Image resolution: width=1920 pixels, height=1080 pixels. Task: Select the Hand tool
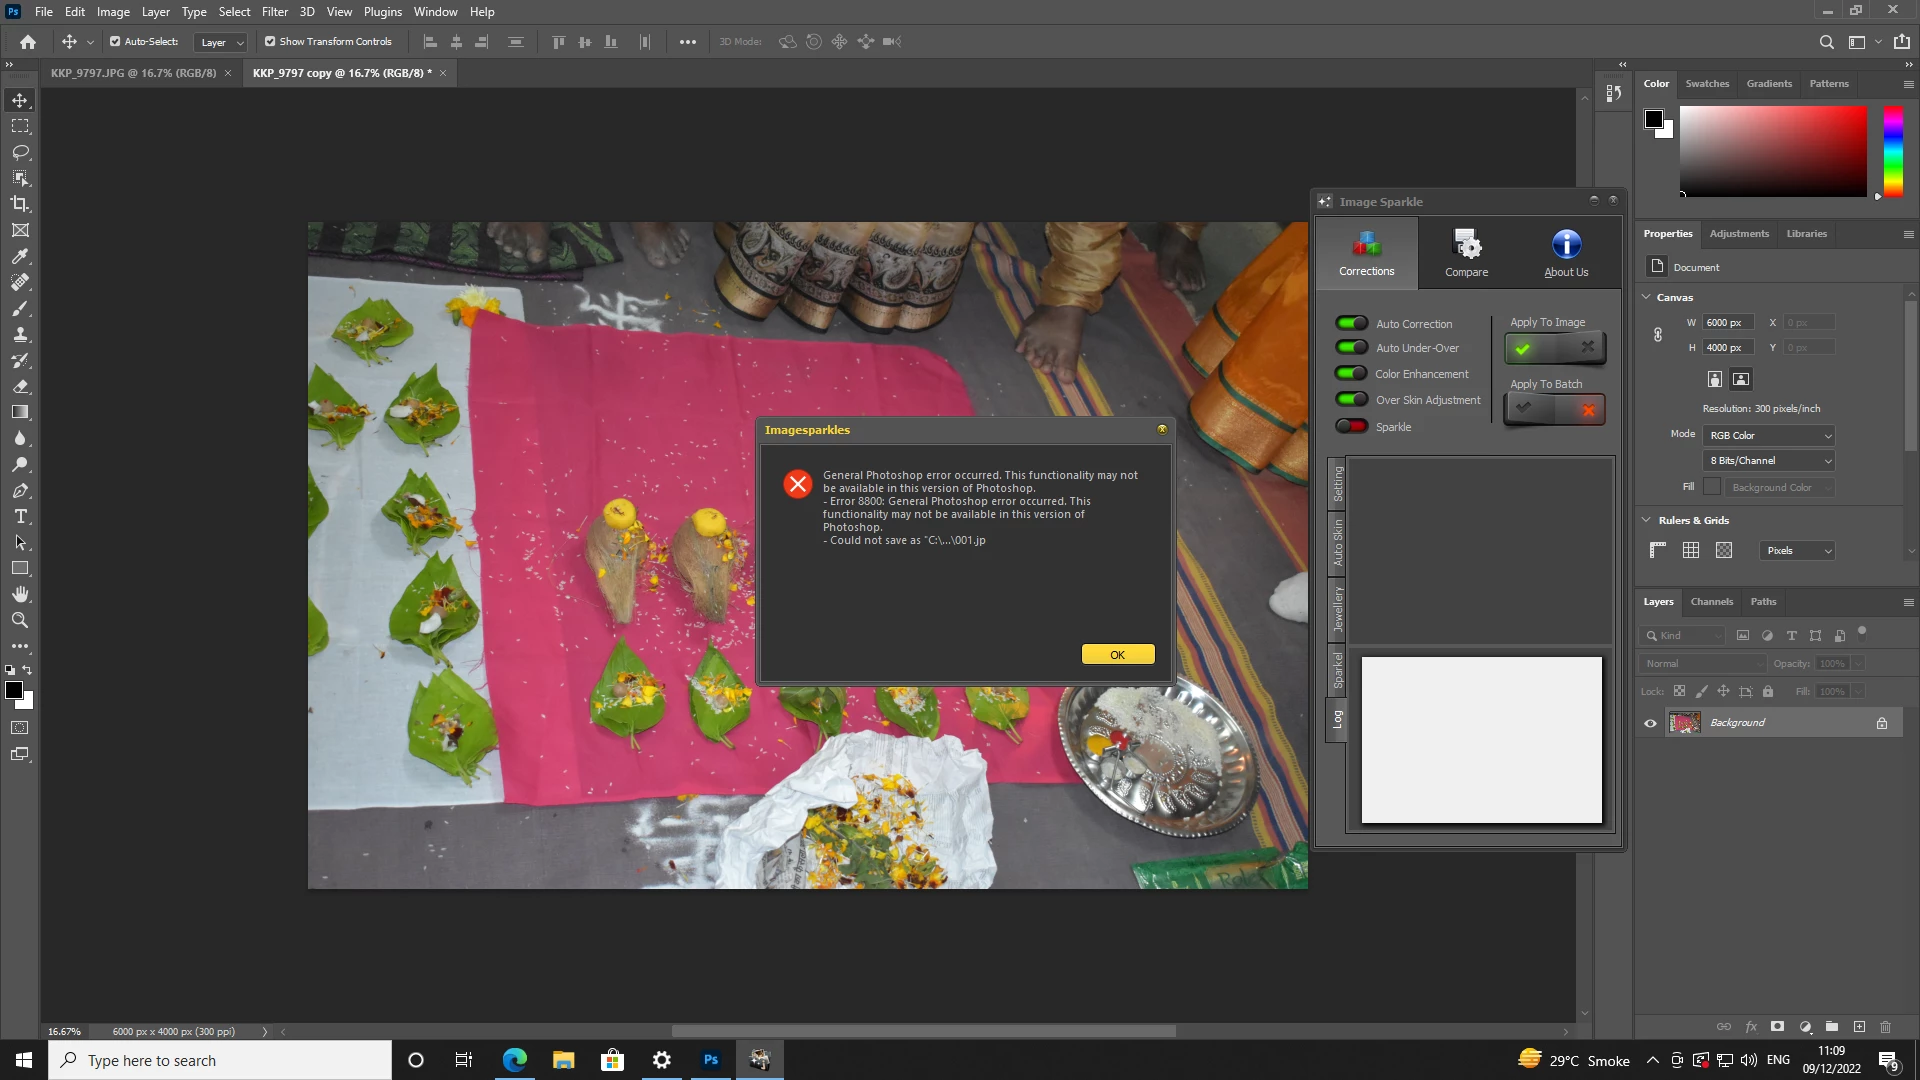coord(20,594)
